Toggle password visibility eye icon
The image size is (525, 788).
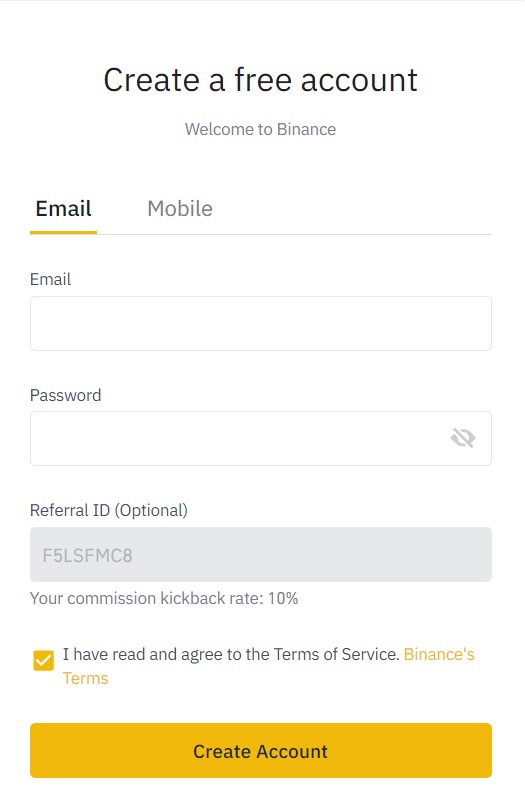point(463,438)
